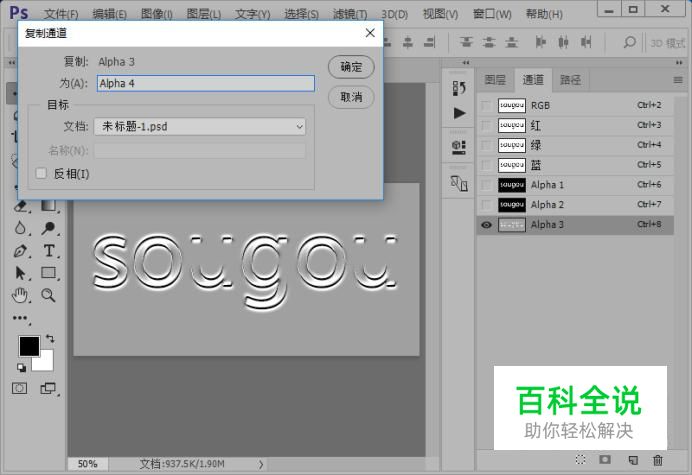Select the Hand tool
Screen dimensions: 692x475
(x=20, y=295)
